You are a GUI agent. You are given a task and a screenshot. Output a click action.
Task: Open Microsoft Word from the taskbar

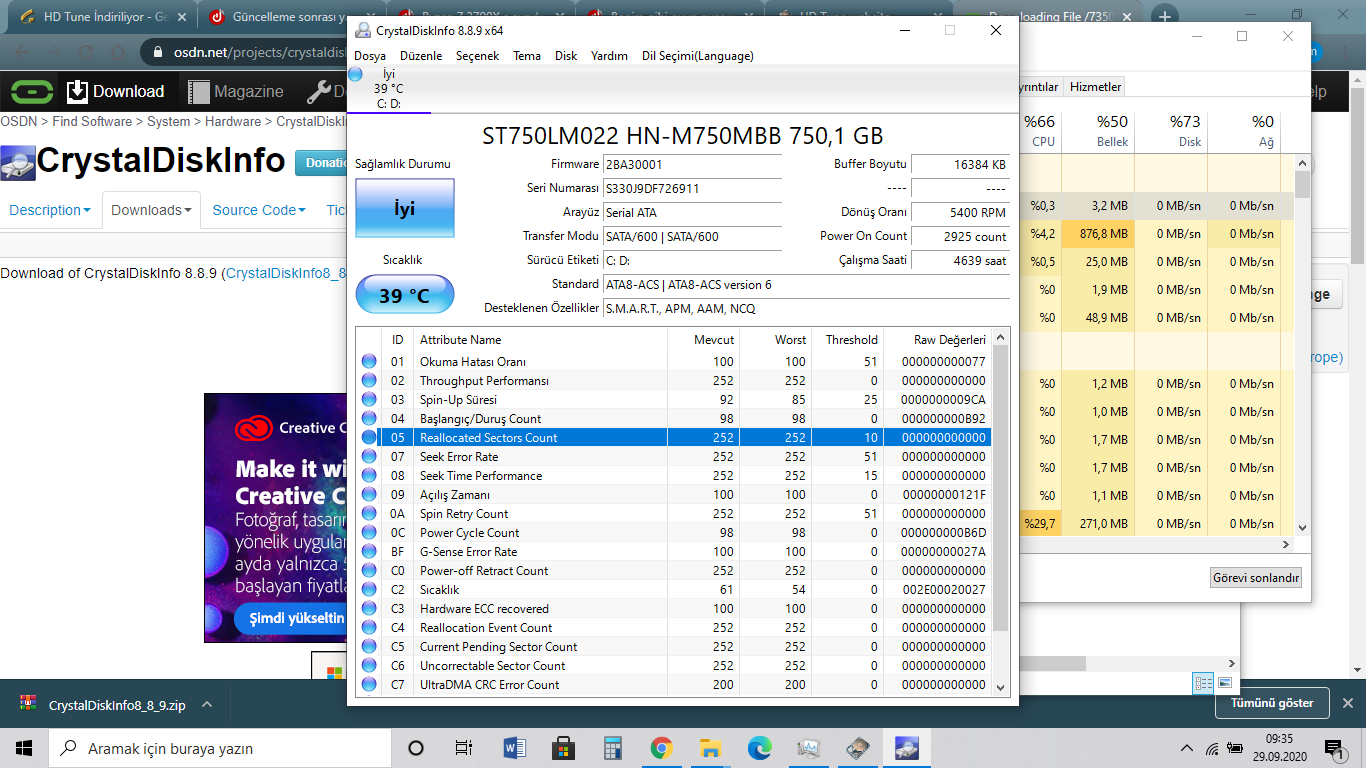[x=514, y=748]
